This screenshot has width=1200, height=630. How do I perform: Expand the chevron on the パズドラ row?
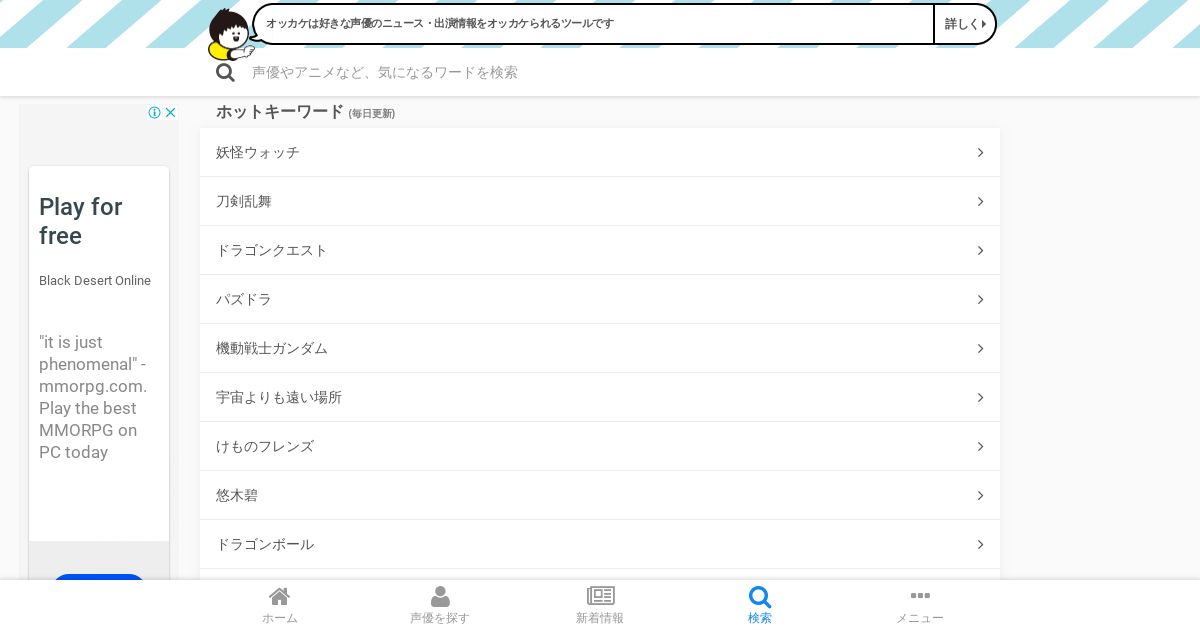coord(980,300)
